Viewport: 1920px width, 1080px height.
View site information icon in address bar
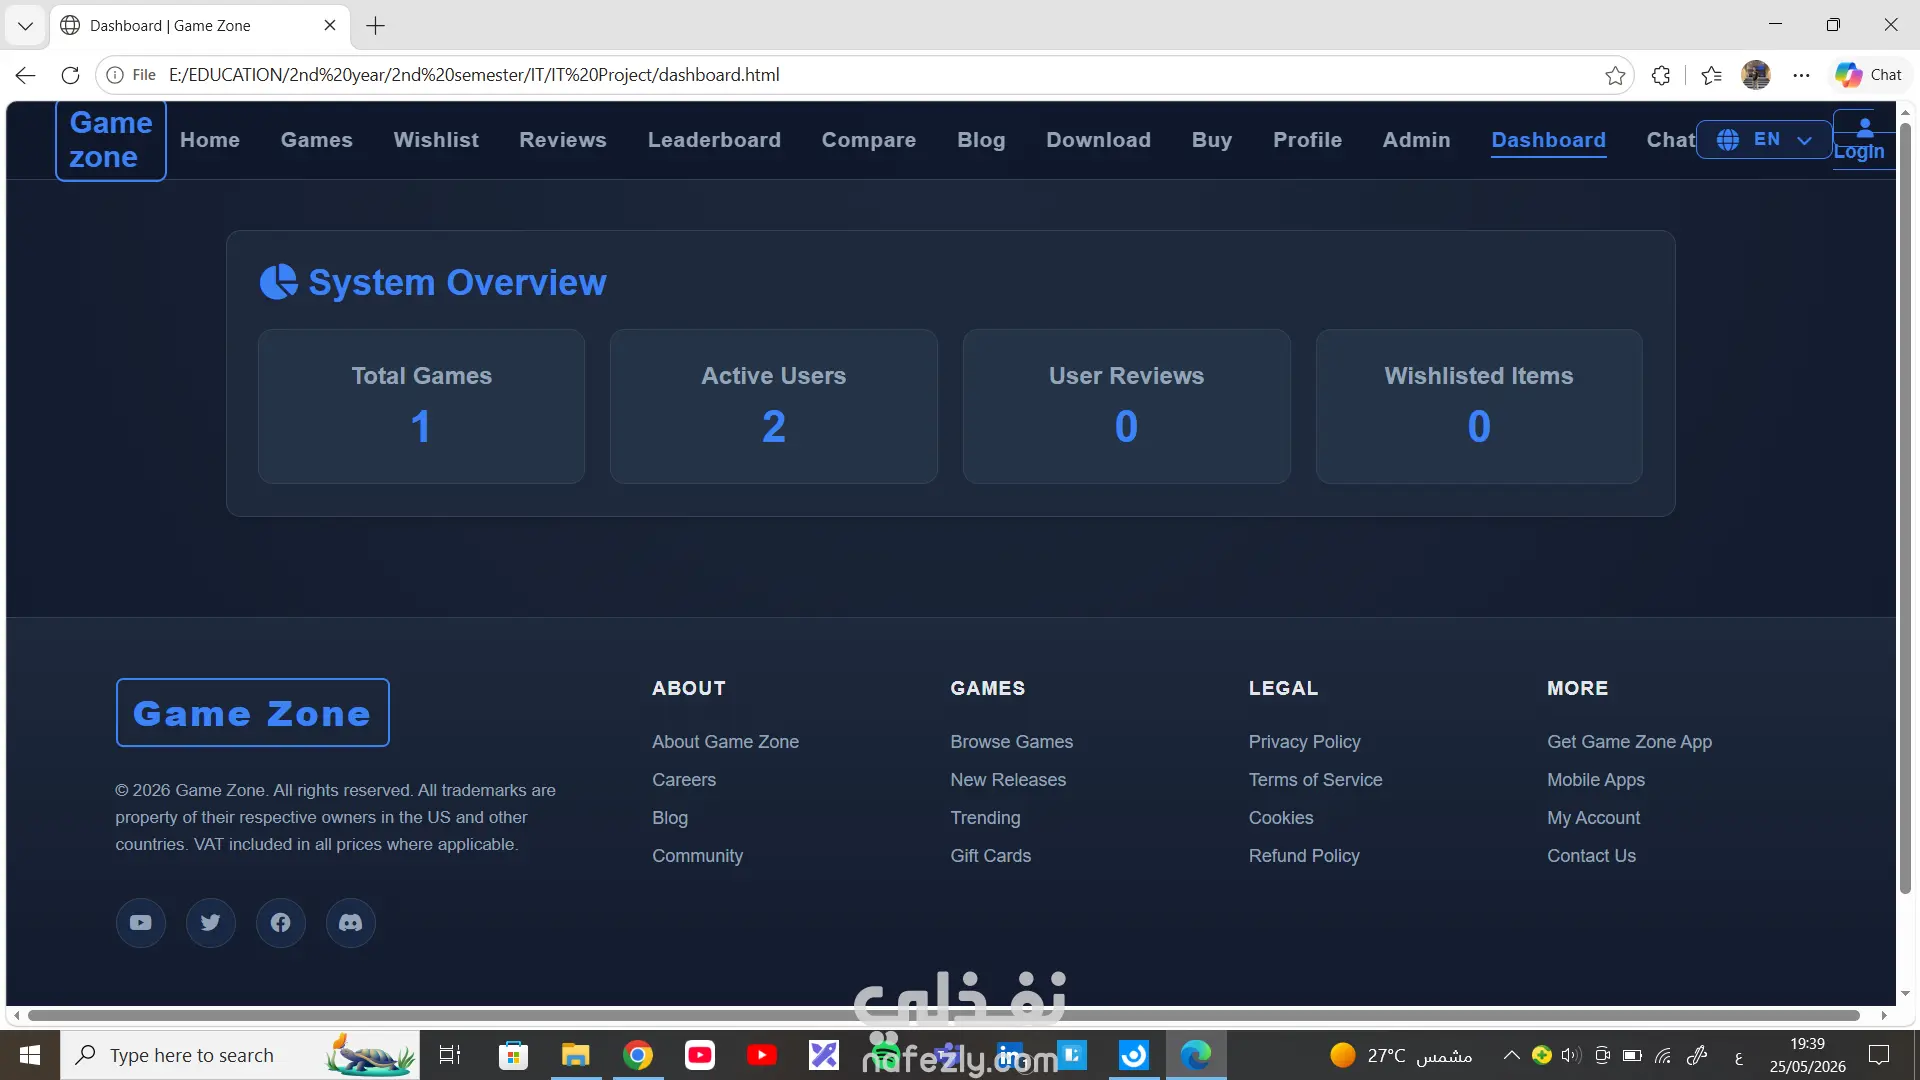point(115,75)
